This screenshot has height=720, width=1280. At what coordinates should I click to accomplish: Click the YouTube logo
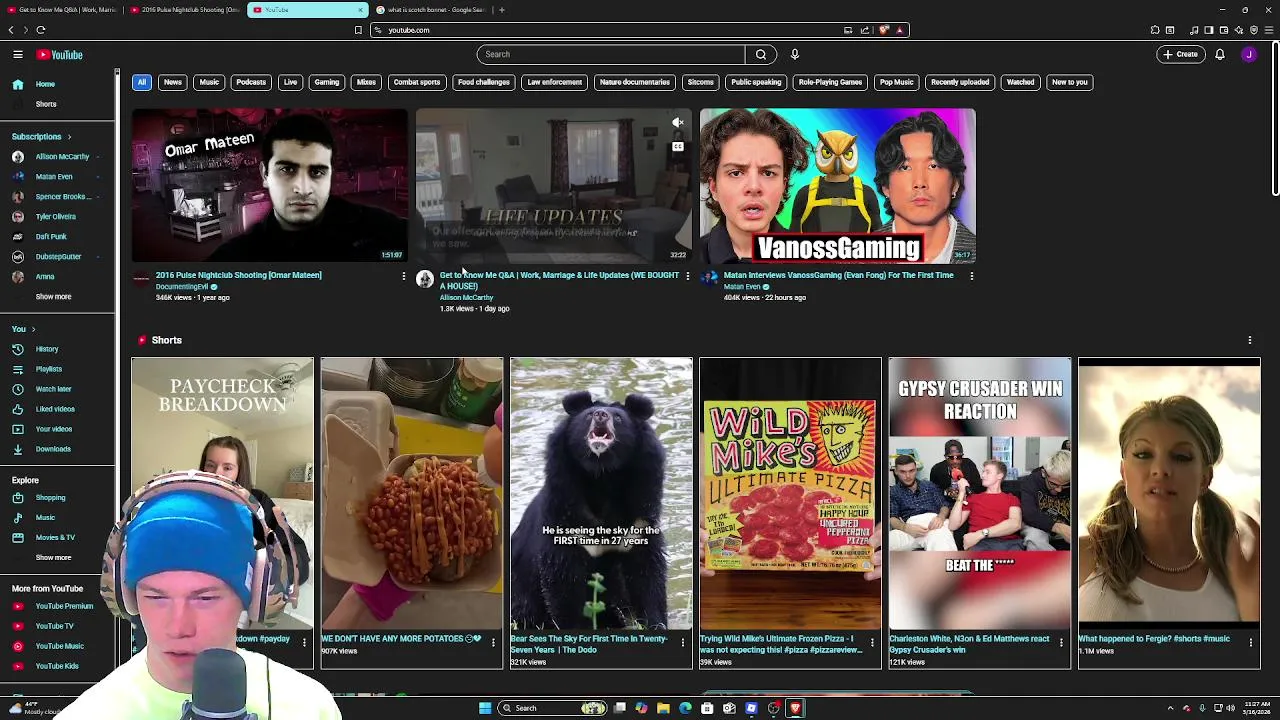pos(60,55)
